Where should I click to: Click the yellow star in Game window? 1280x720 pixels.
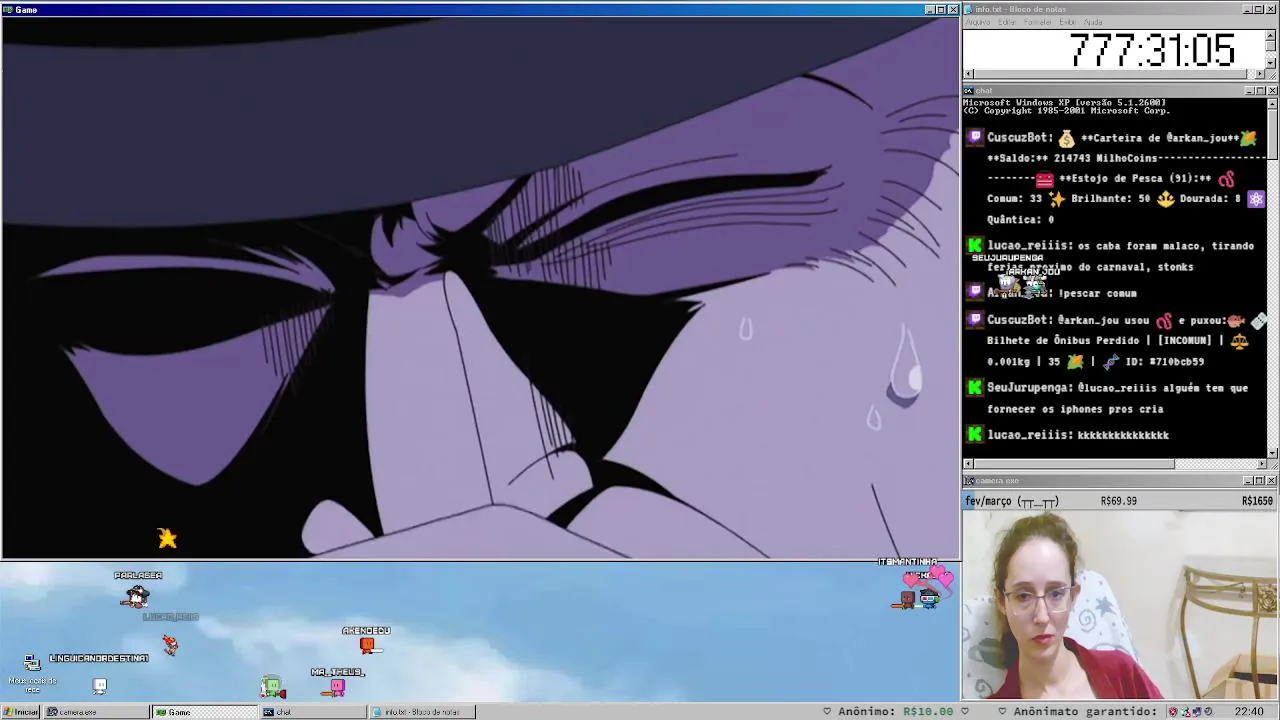[x=167, y=539]
